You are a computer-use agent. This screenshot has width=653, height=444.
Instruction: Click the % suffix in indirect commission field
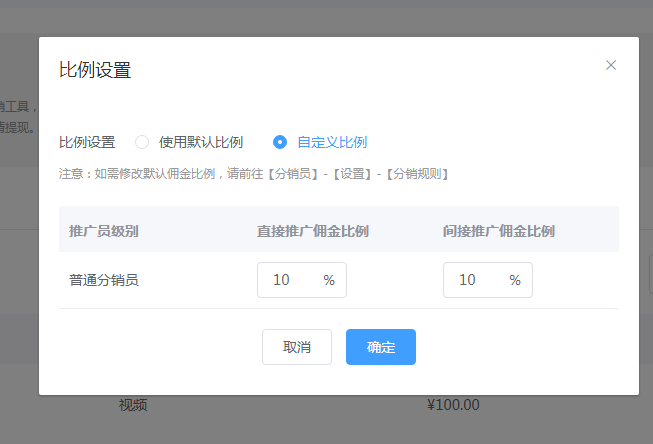(515, 280)
